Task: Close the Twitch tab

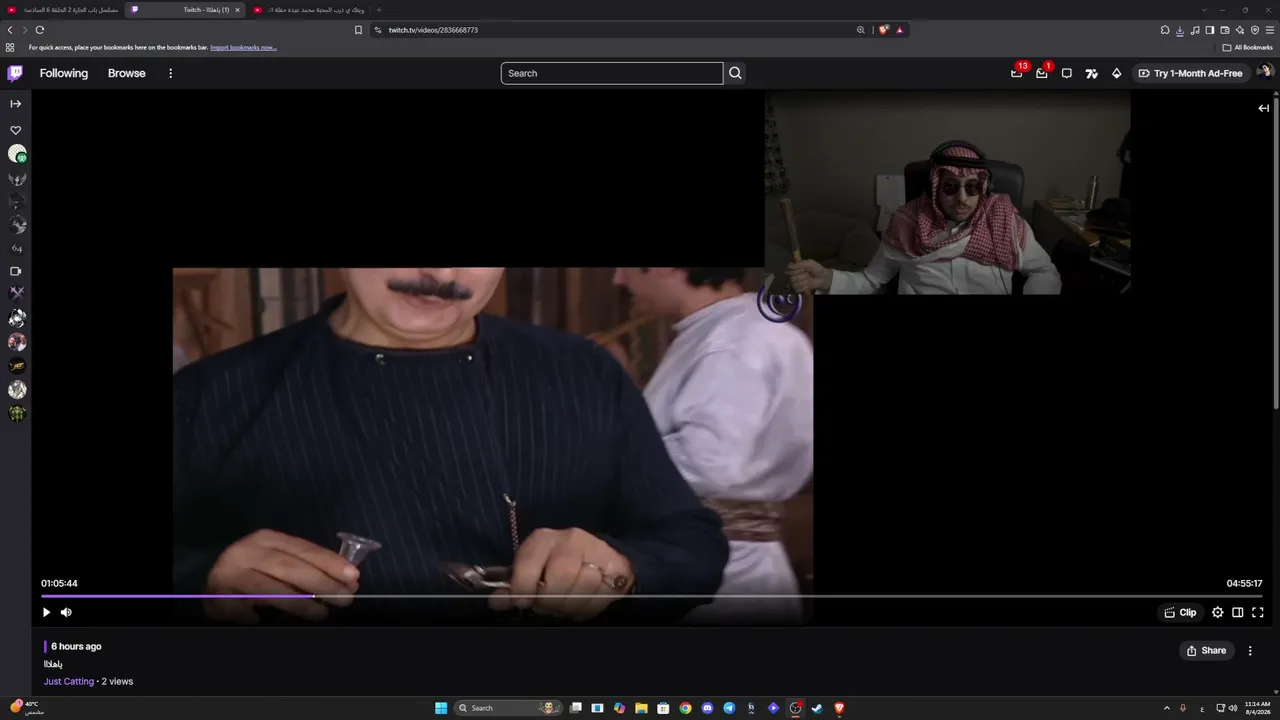Action: tap(237, 10)
